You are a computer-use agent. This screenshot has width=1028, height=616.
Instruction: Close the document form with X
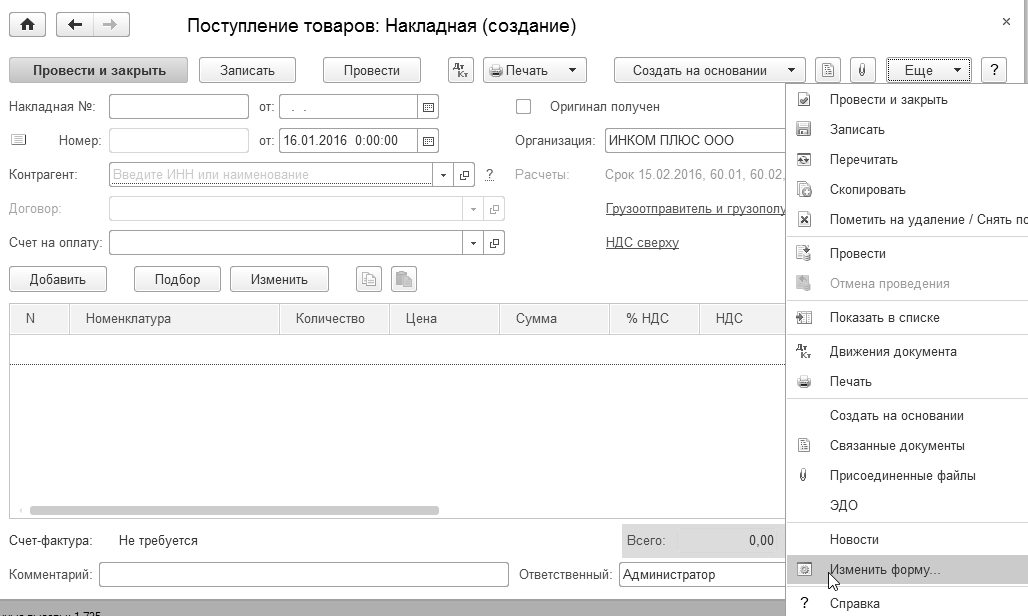click(x=1006, y=22)
